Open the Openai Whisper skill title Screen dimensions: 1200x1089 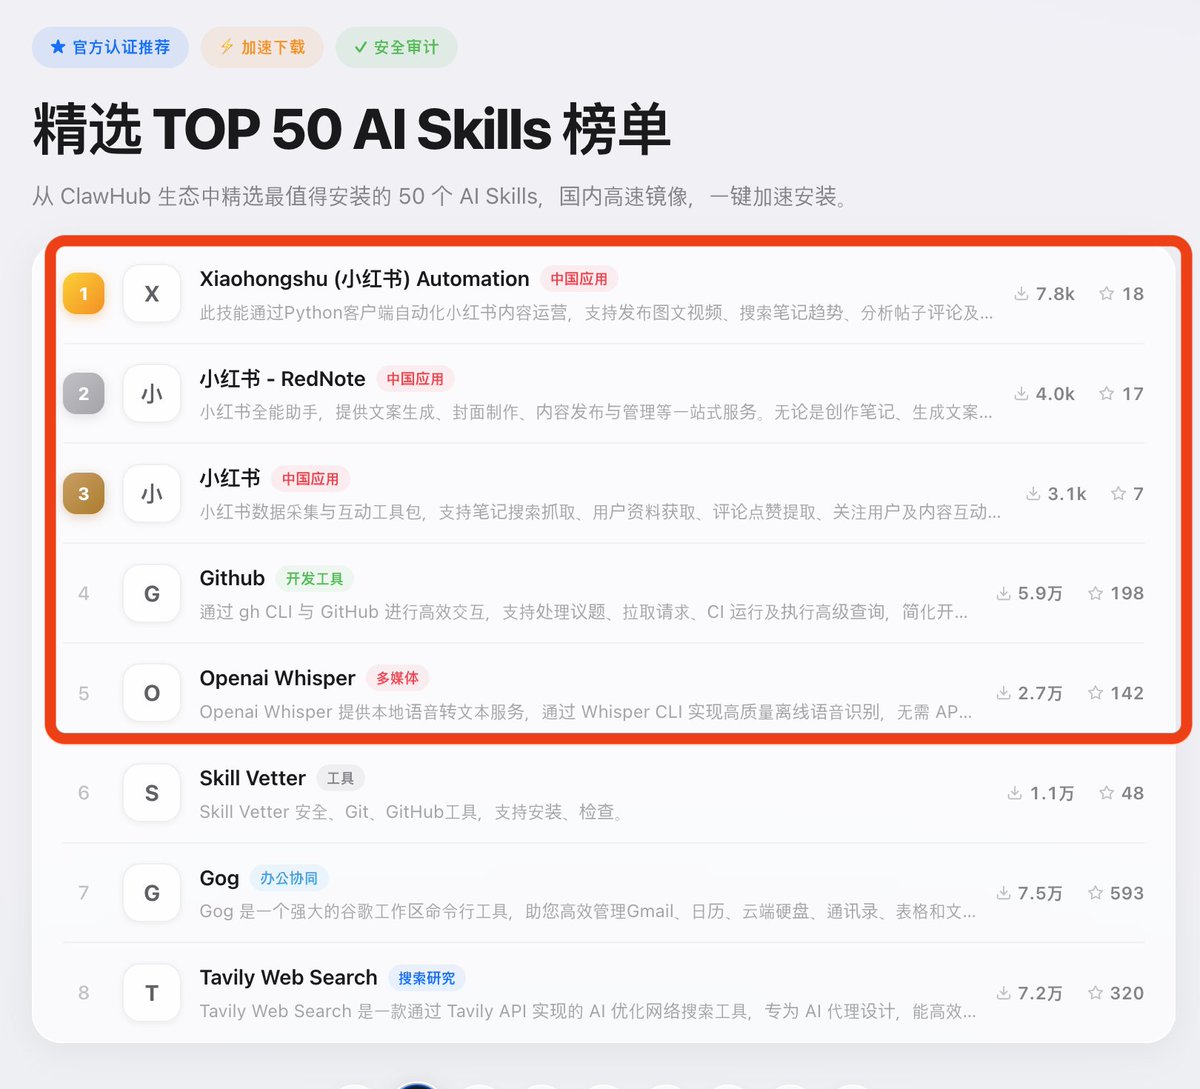[x=277, y=678]
